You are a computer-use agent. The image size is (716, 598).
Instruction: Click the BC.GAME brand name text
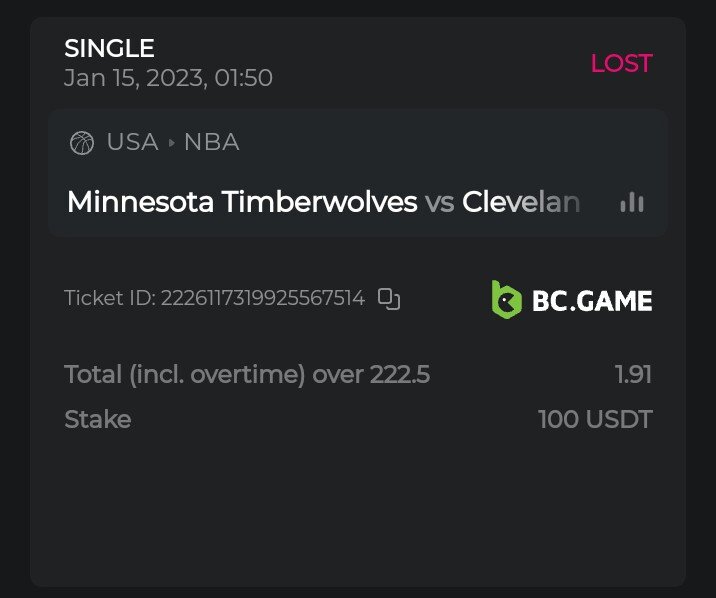pos(592,300)
